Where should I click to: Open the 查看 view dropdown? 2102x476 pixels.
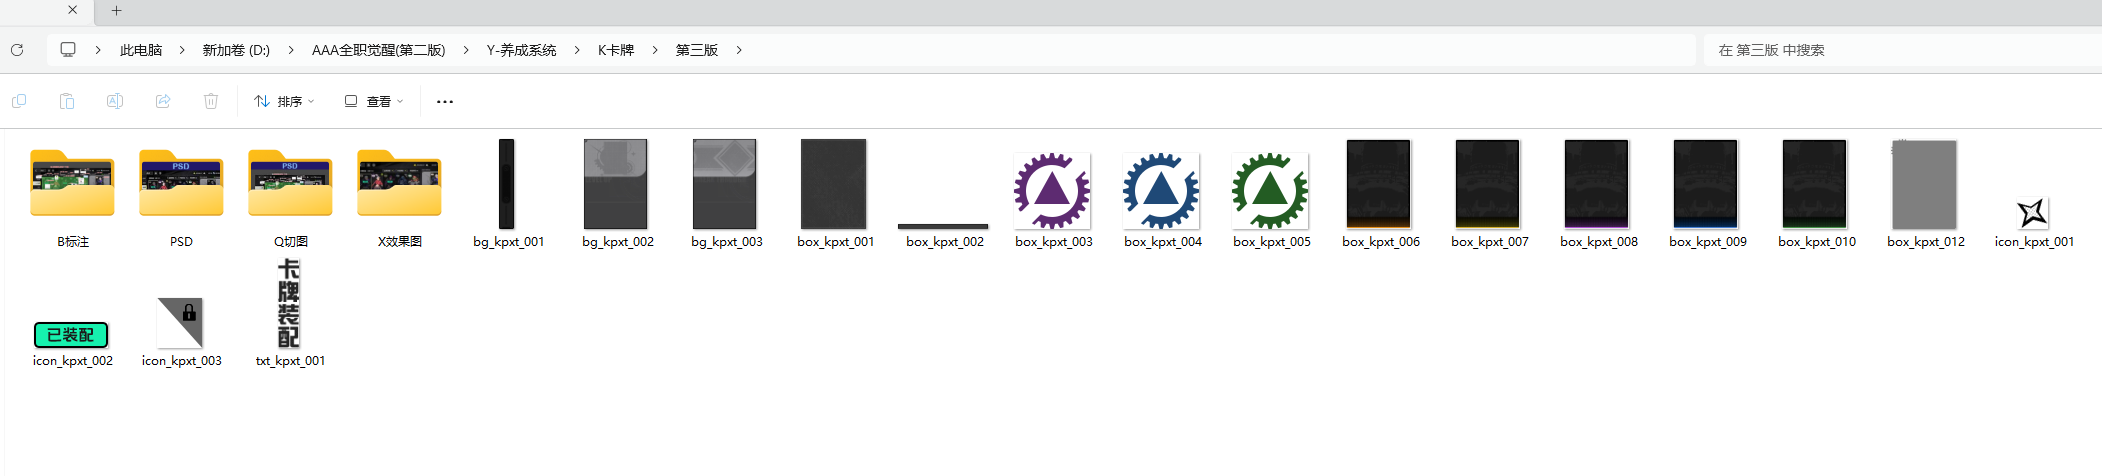point(374,101)
